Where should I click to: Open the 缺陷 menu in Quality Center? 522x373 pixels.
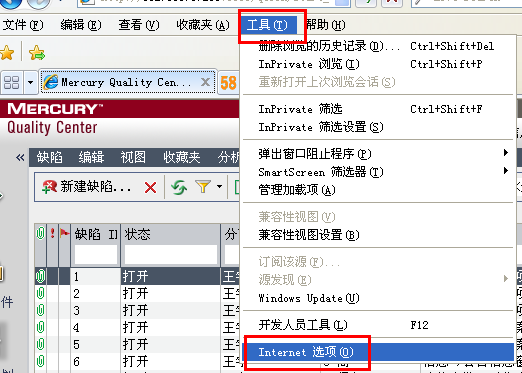click(x=49, y=157)
